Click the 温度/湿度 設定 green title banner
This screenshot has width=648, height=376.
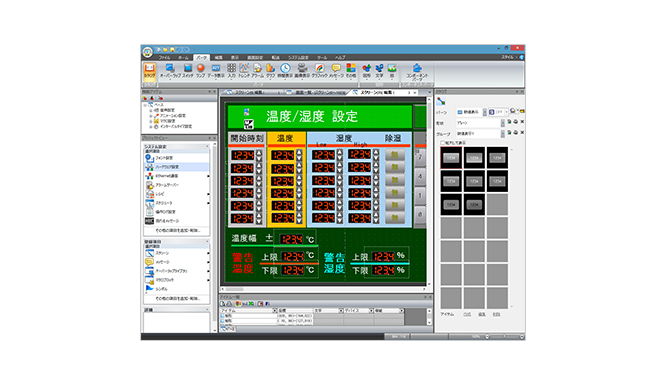pos(320,117)
